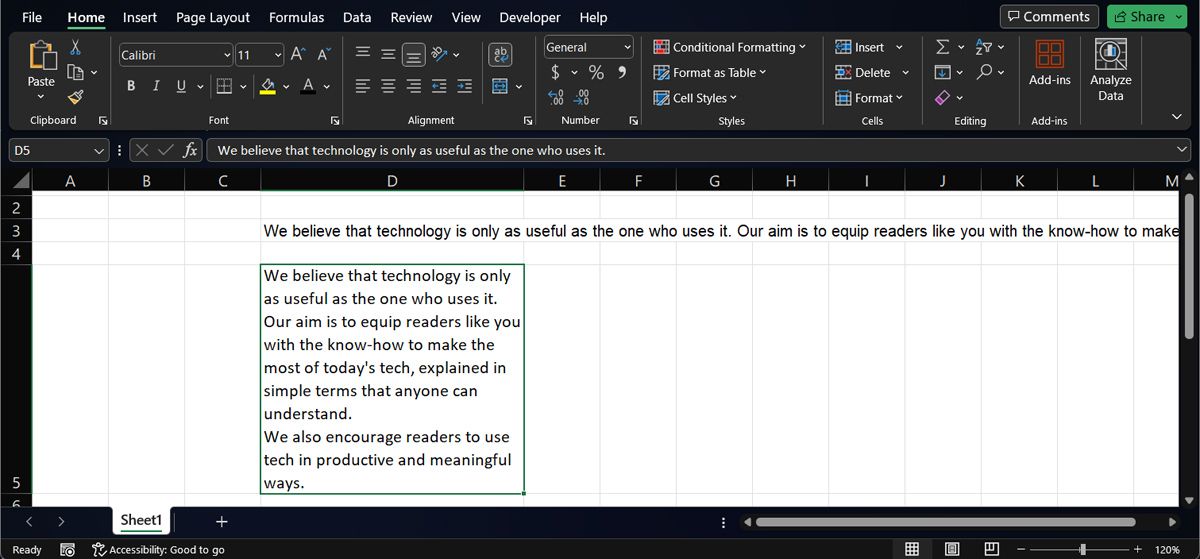Click the Increase Font Size icon
The width and height of the screenshot is (1200, 559).
298,55
